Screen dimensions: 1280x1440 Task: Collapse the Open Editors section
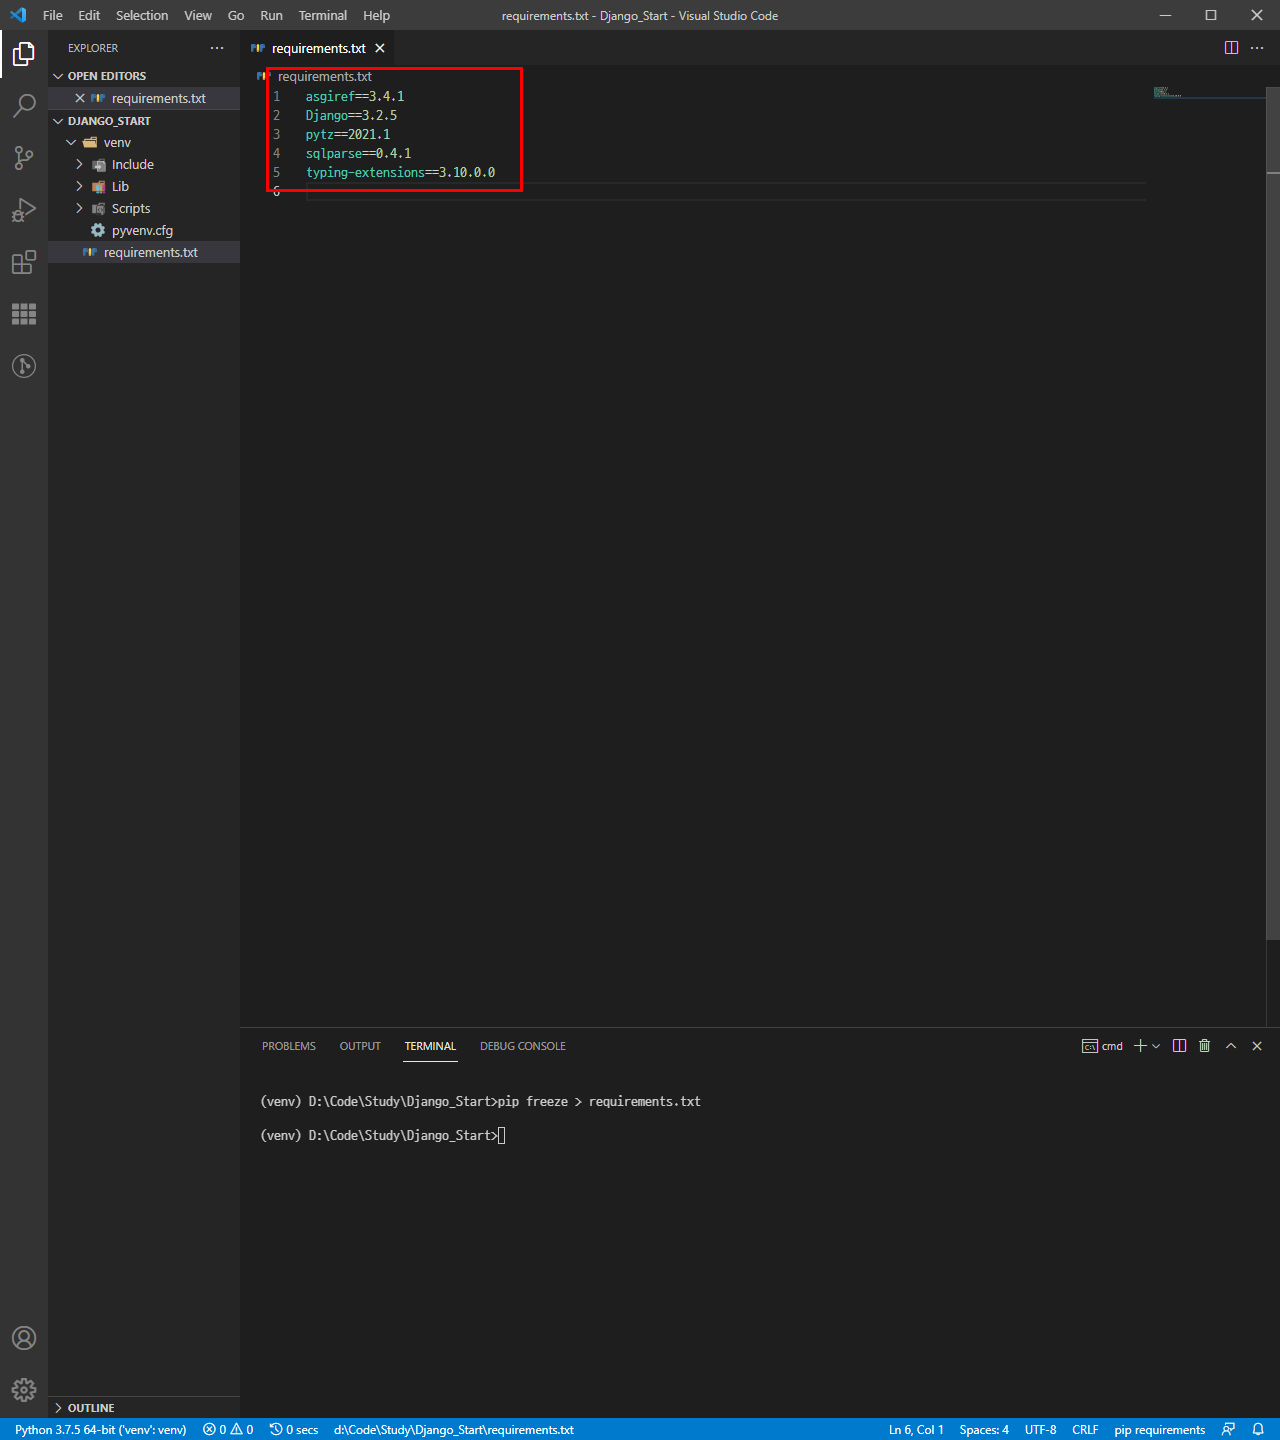pos(144,76)
